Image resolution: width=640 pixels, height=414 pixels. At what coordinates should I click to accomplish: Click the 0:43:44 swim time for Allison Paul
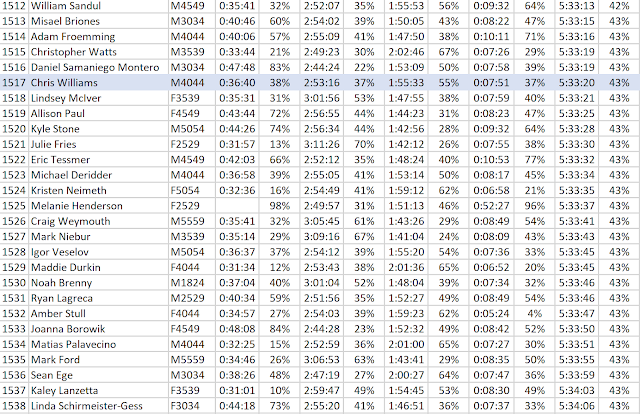(x=237, y=114)
